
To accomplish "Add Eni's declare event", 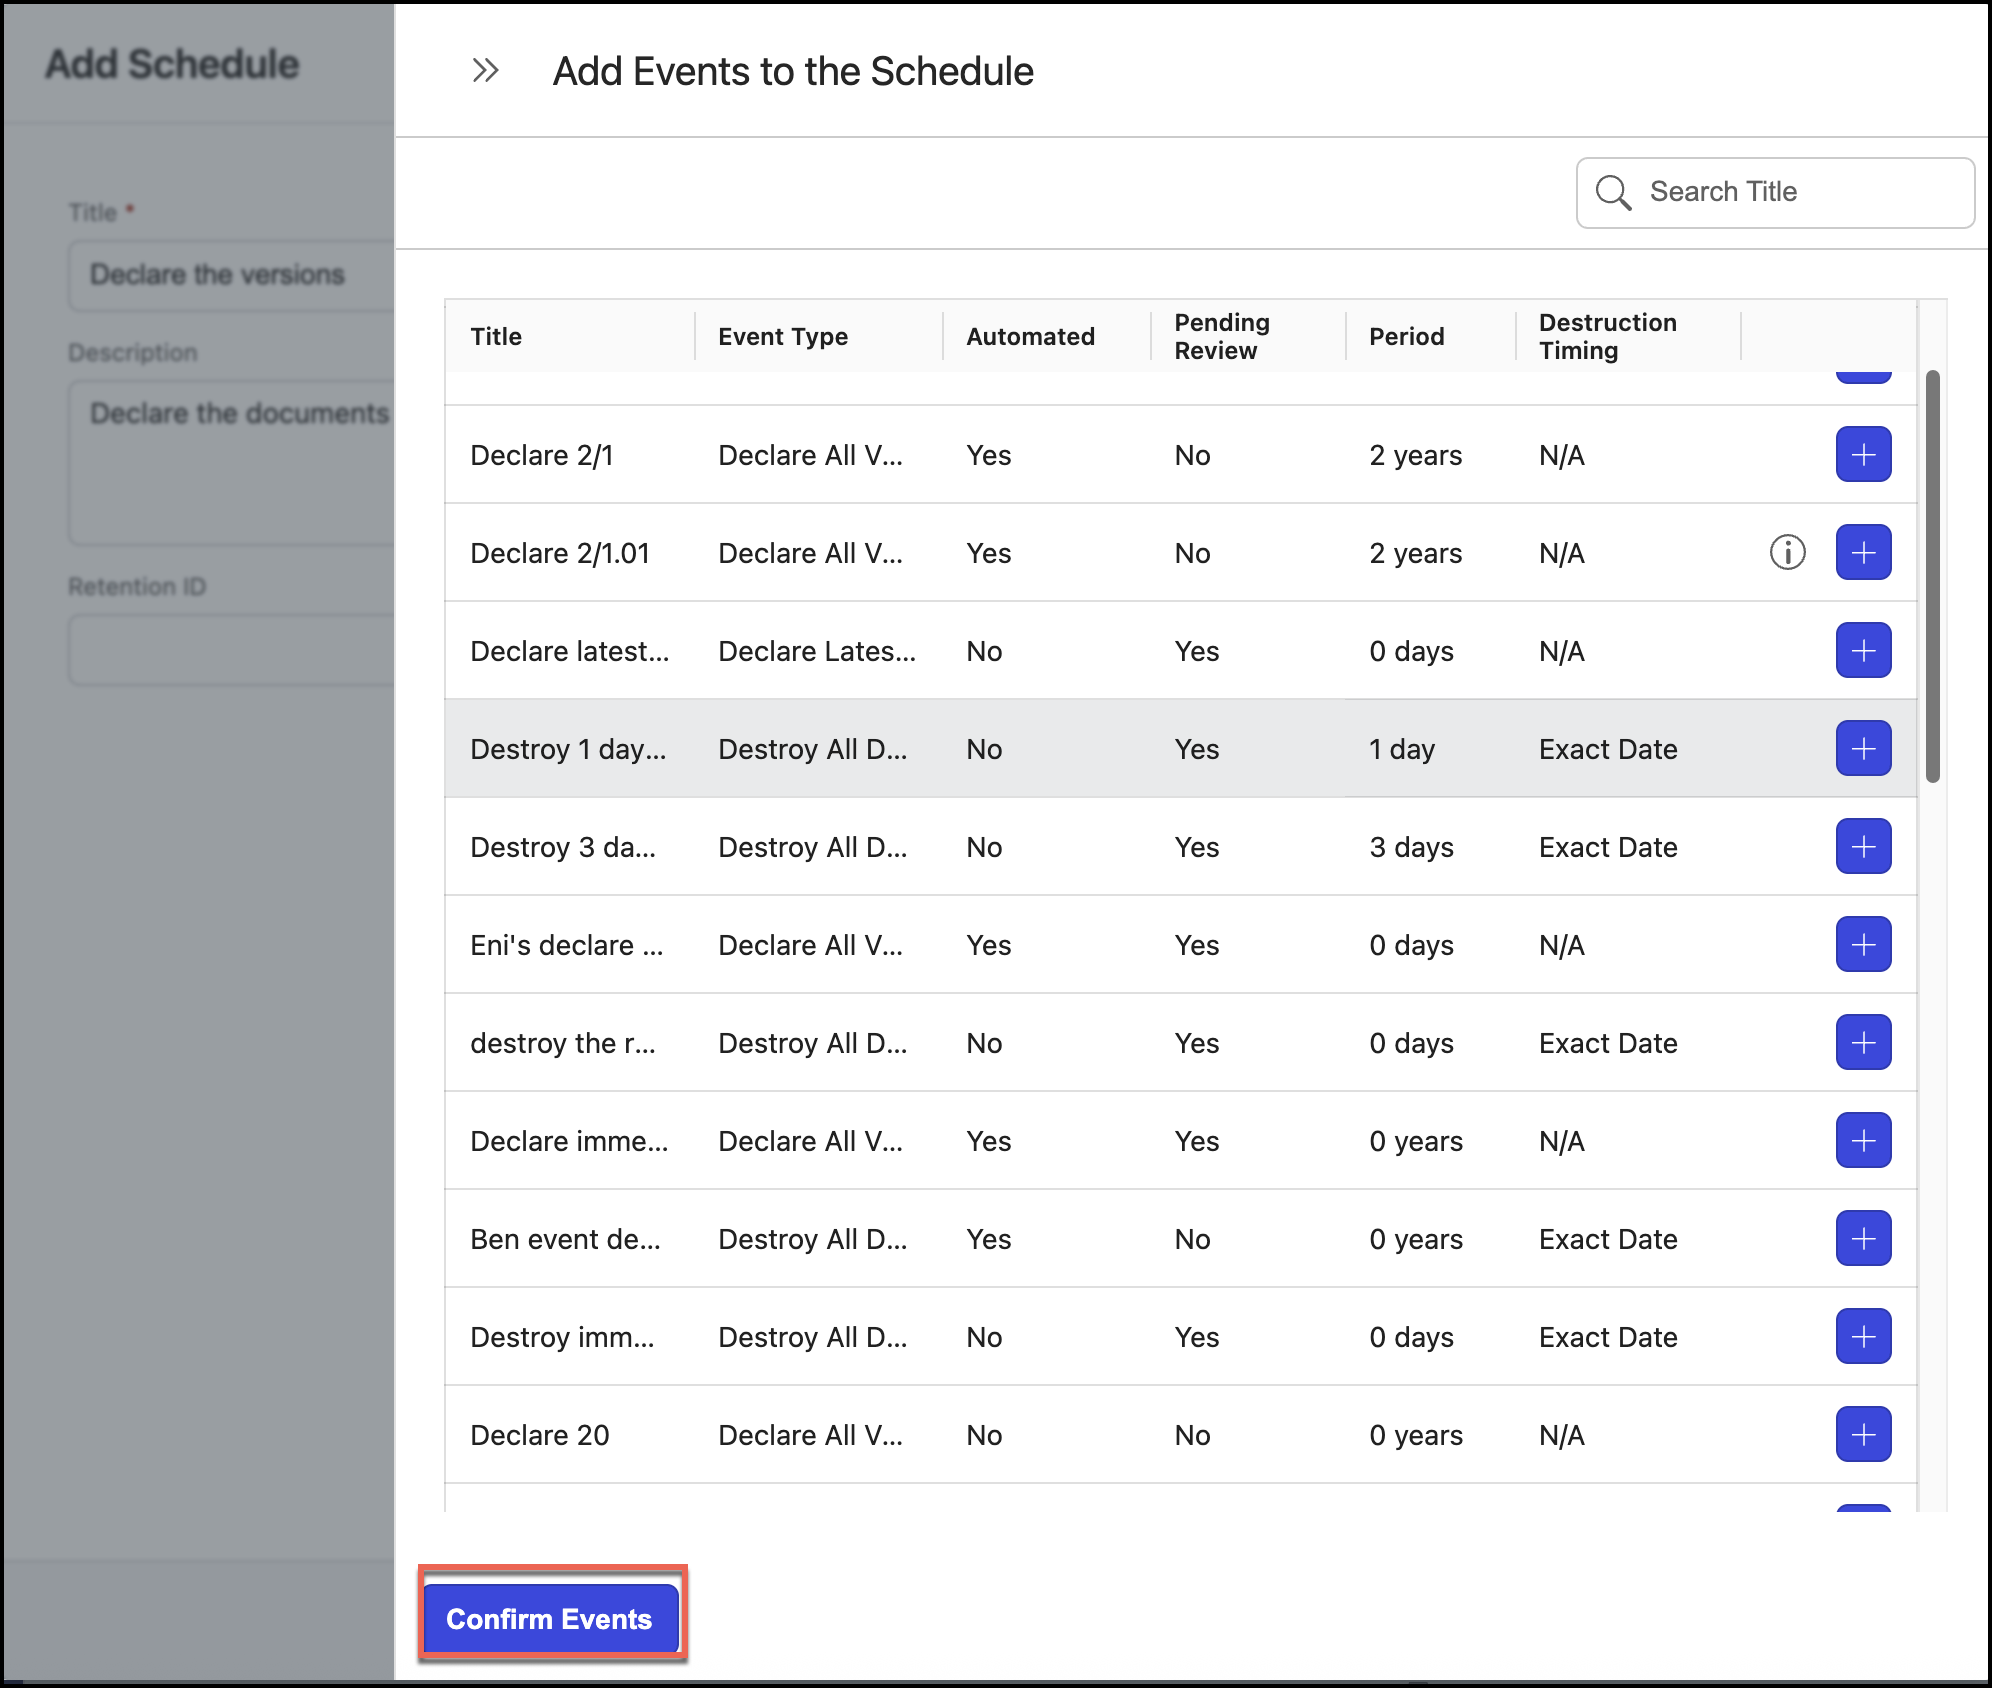I will [1862, 944].
